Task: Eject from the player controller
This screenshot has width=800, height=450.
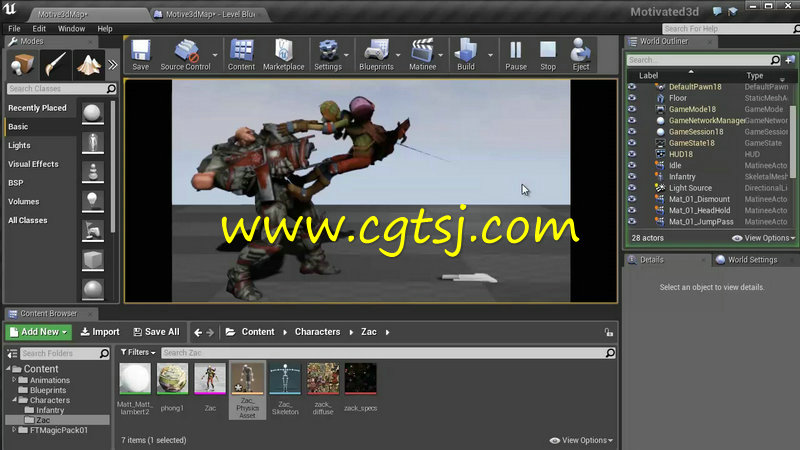Action: (581, 54)
